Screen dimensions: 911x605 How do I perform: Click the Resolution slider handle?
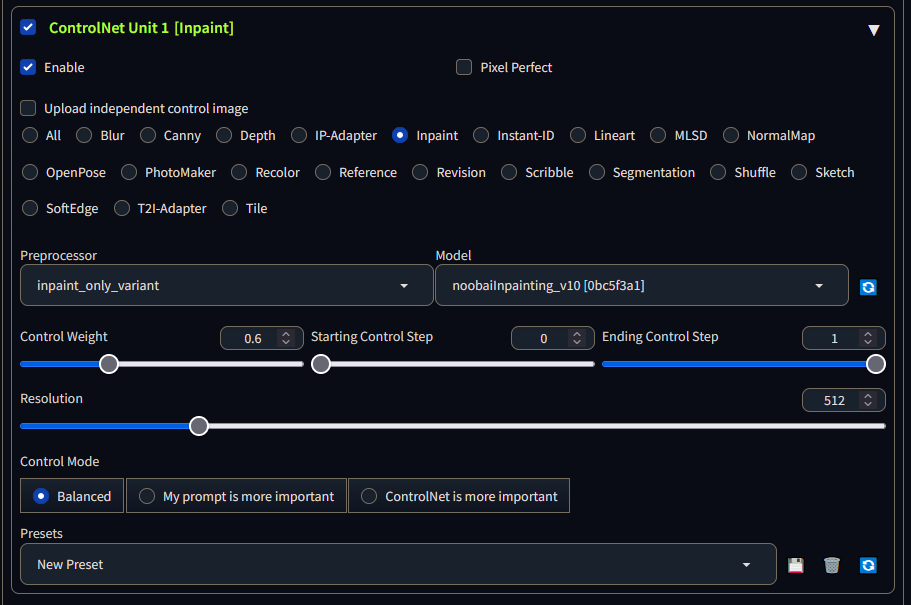click(199, 426)
